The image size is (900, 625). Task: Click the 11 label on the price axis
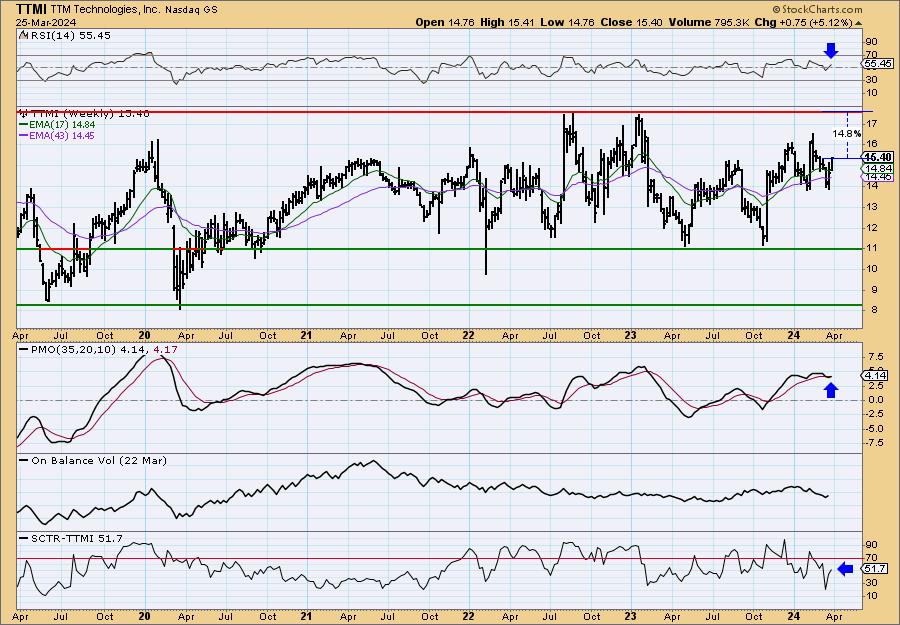871,248
